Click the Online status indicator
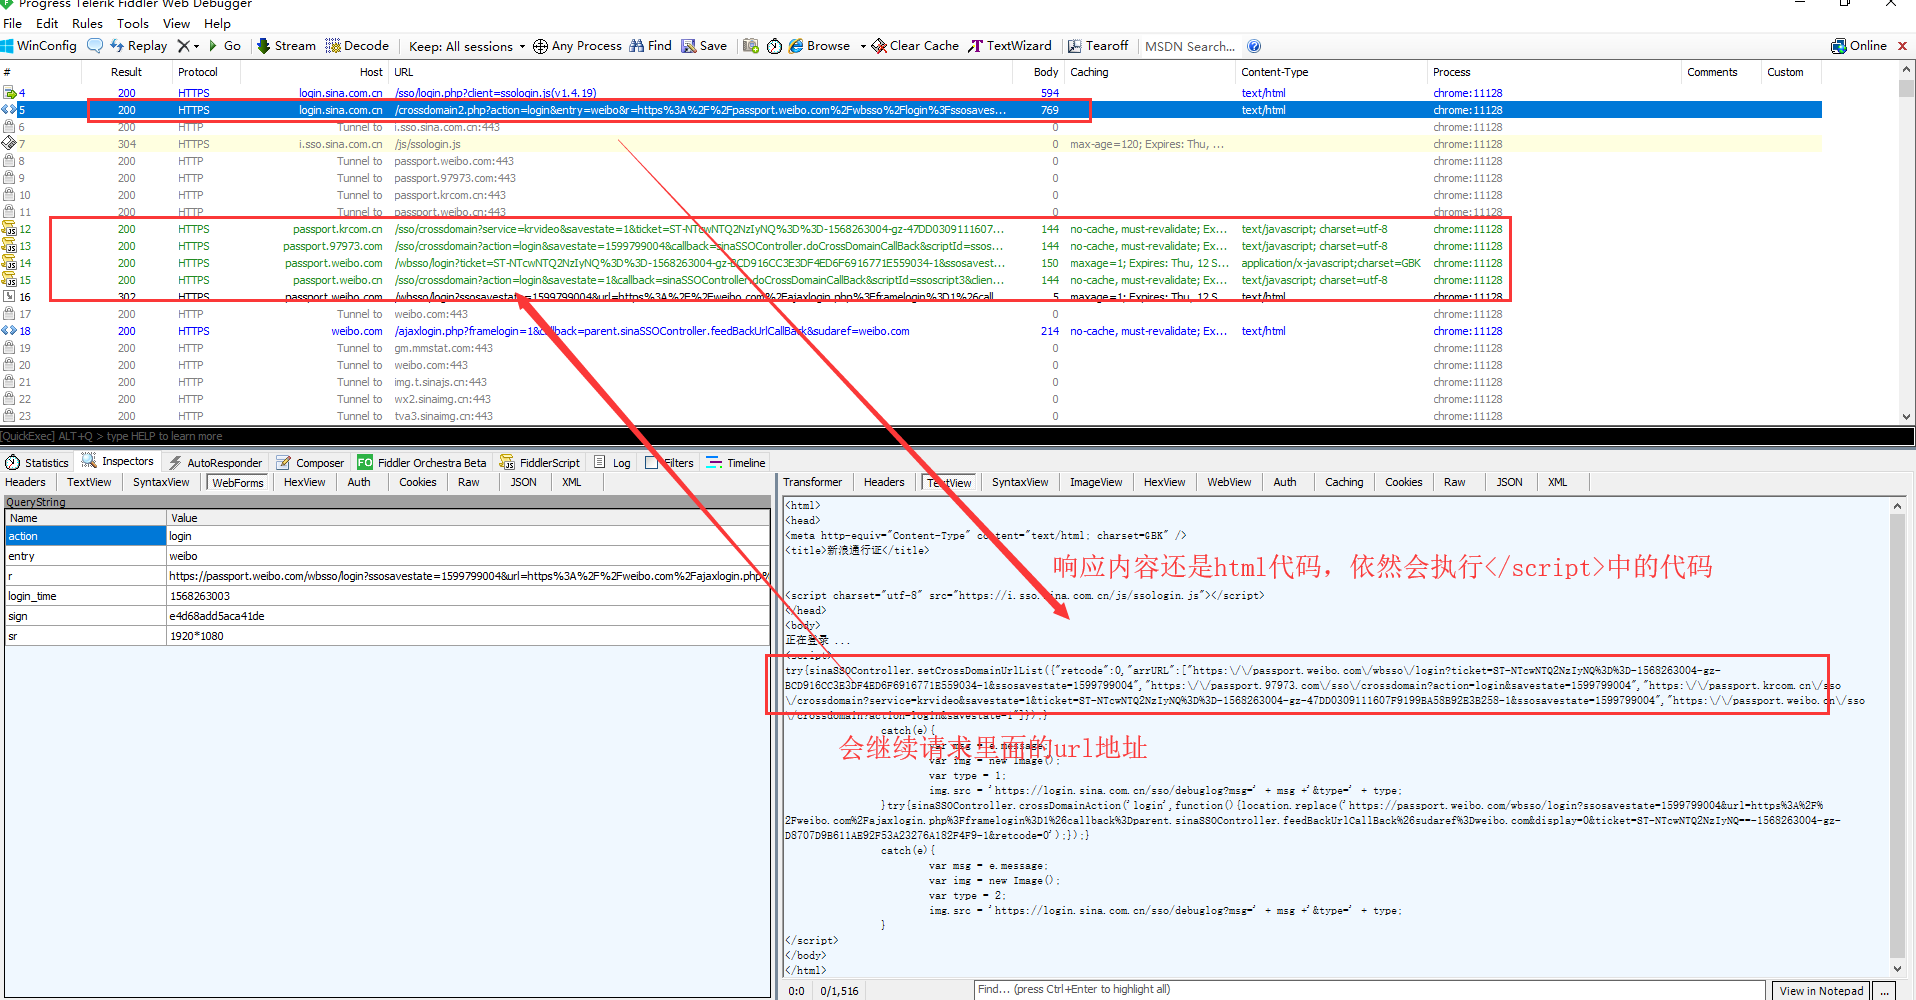This screenshot has height=1000, width=1916. [x=1859, y=46]
